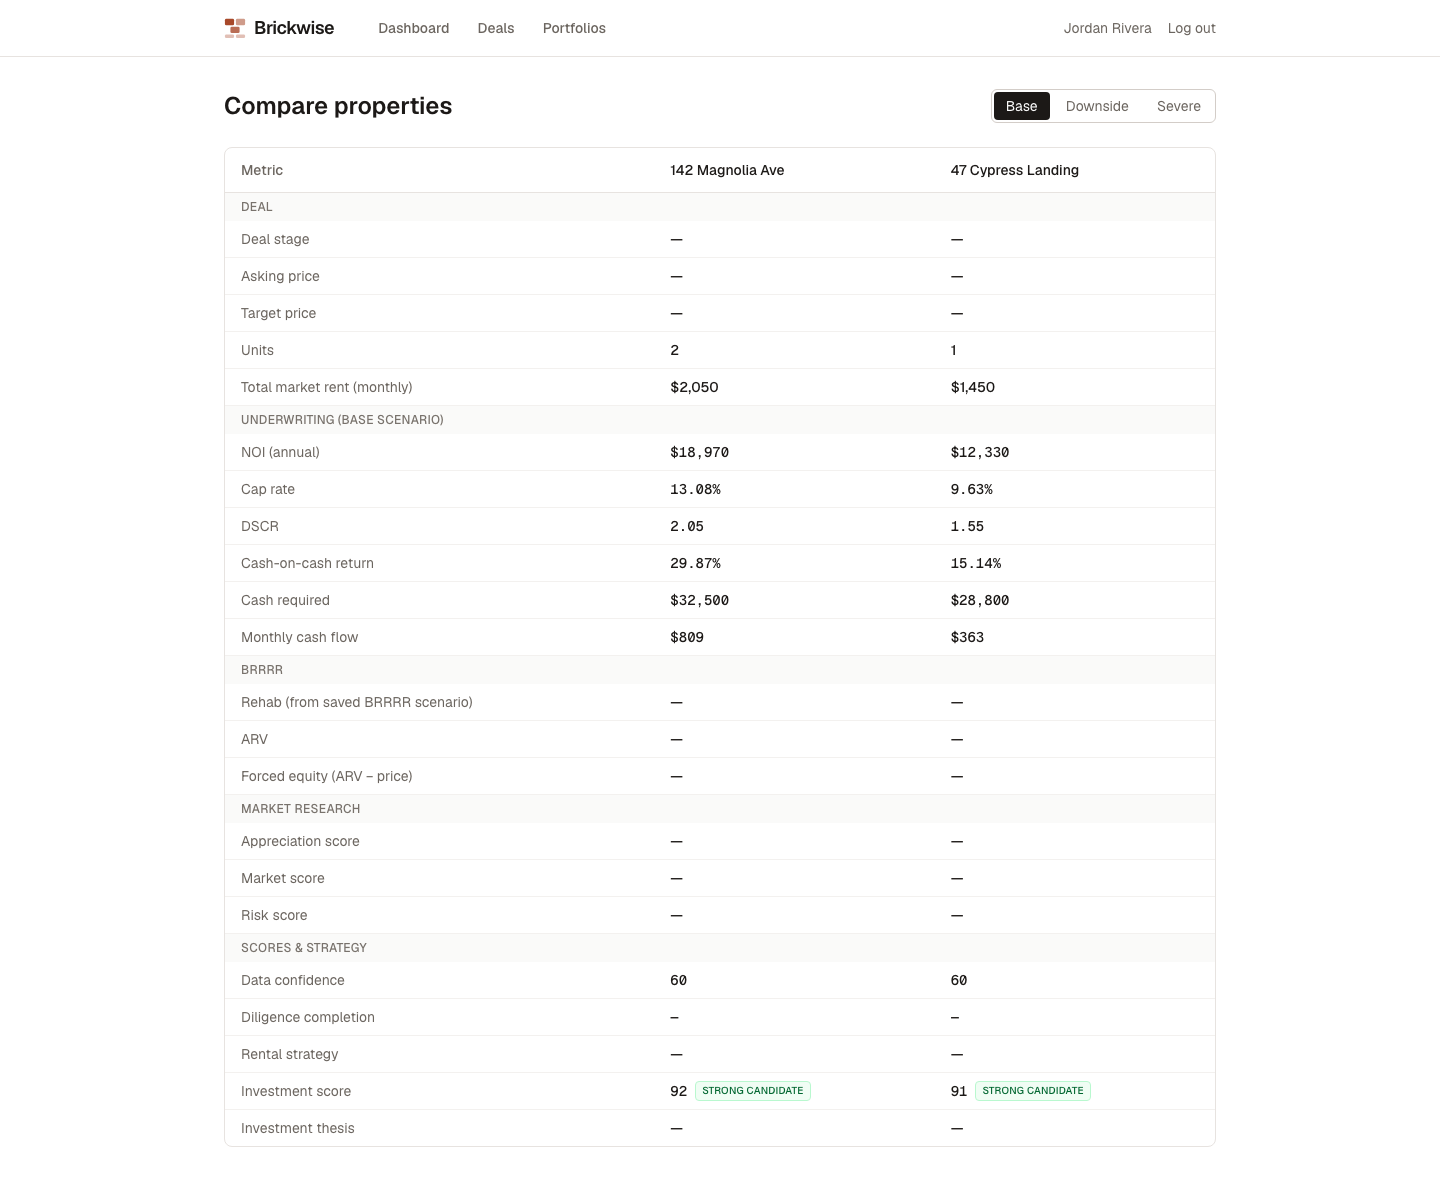Image resolution: width=1440 pixels, height=1179 pixels.
Task: Select Magnolia's investment score 92
Action: 679,1091
